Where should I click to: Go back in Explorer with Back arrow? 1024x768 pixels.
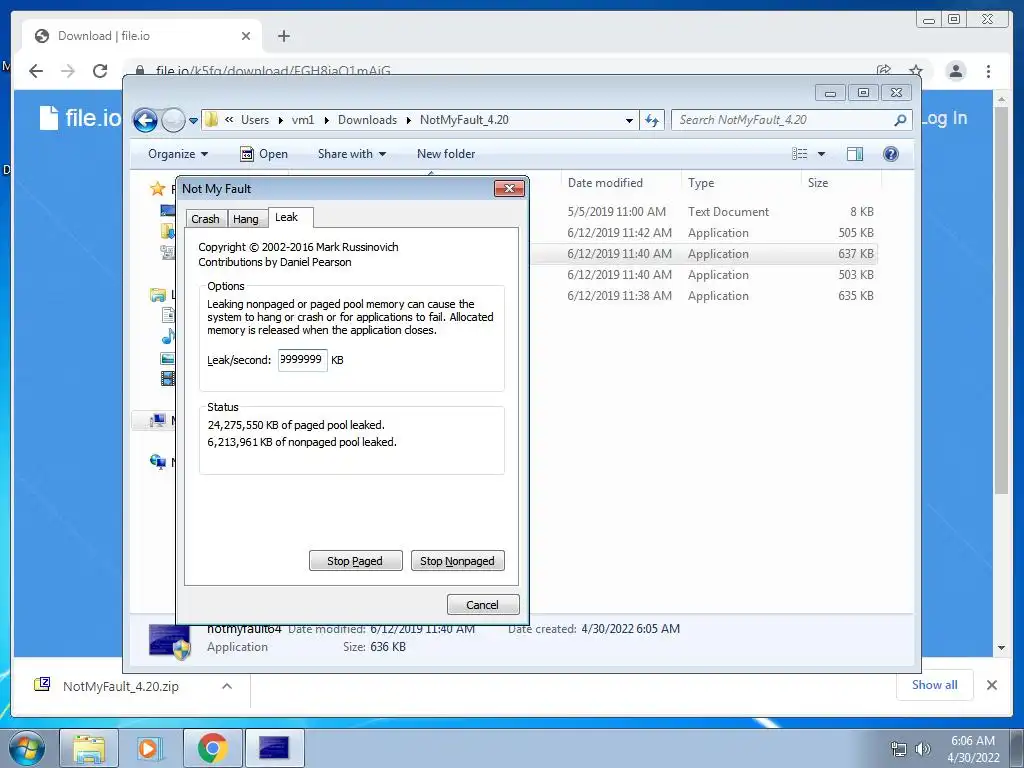(145, 120)
